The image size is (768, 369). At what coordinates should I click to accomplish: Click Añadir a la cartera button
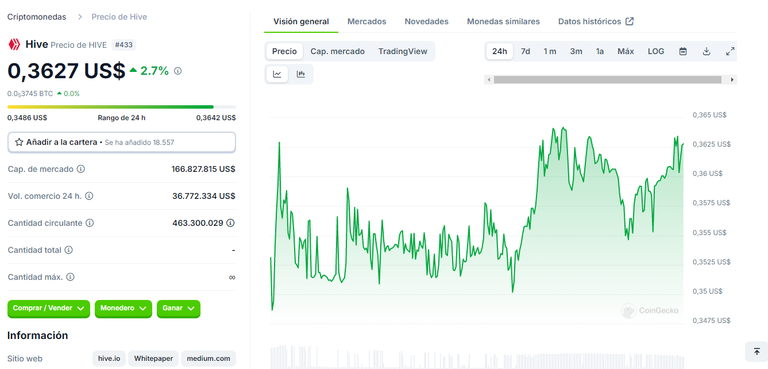coord(121,142)
